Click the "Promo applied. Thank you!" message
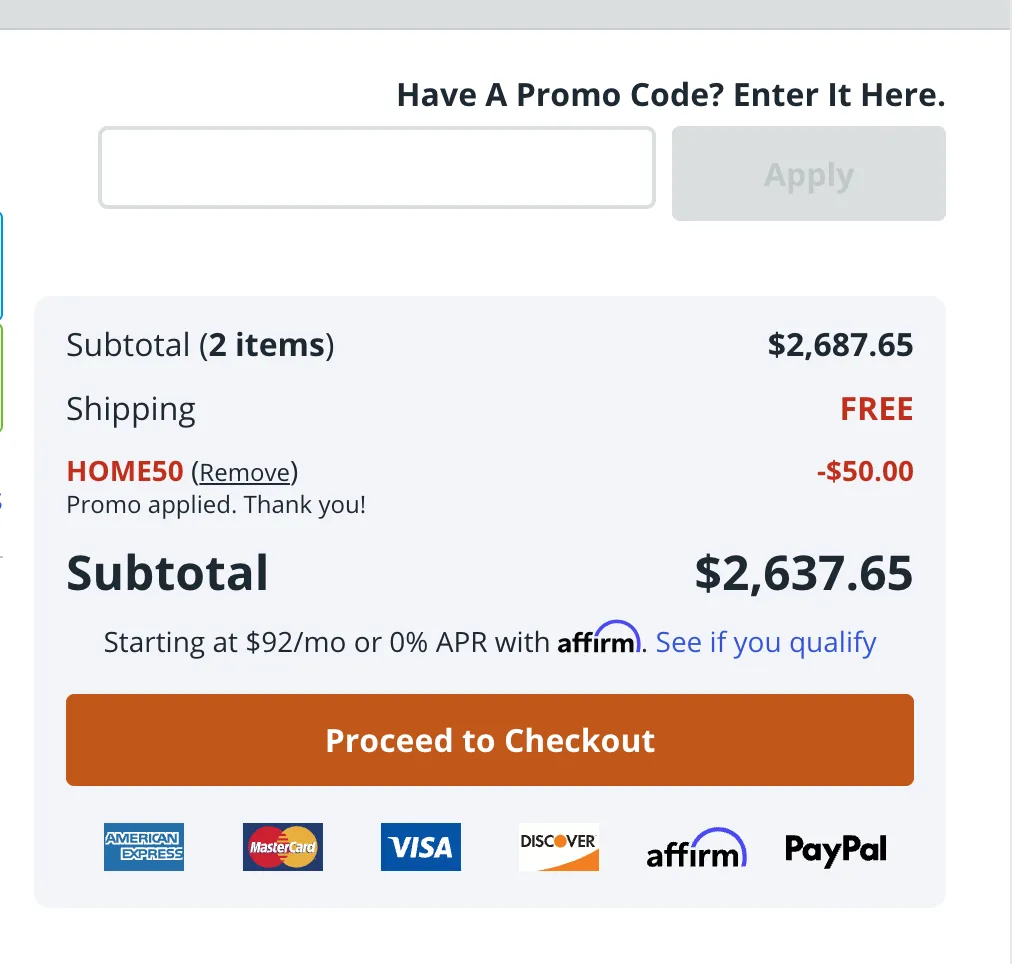The height and width of the screenshot is (964, 1012). (216, 505)
